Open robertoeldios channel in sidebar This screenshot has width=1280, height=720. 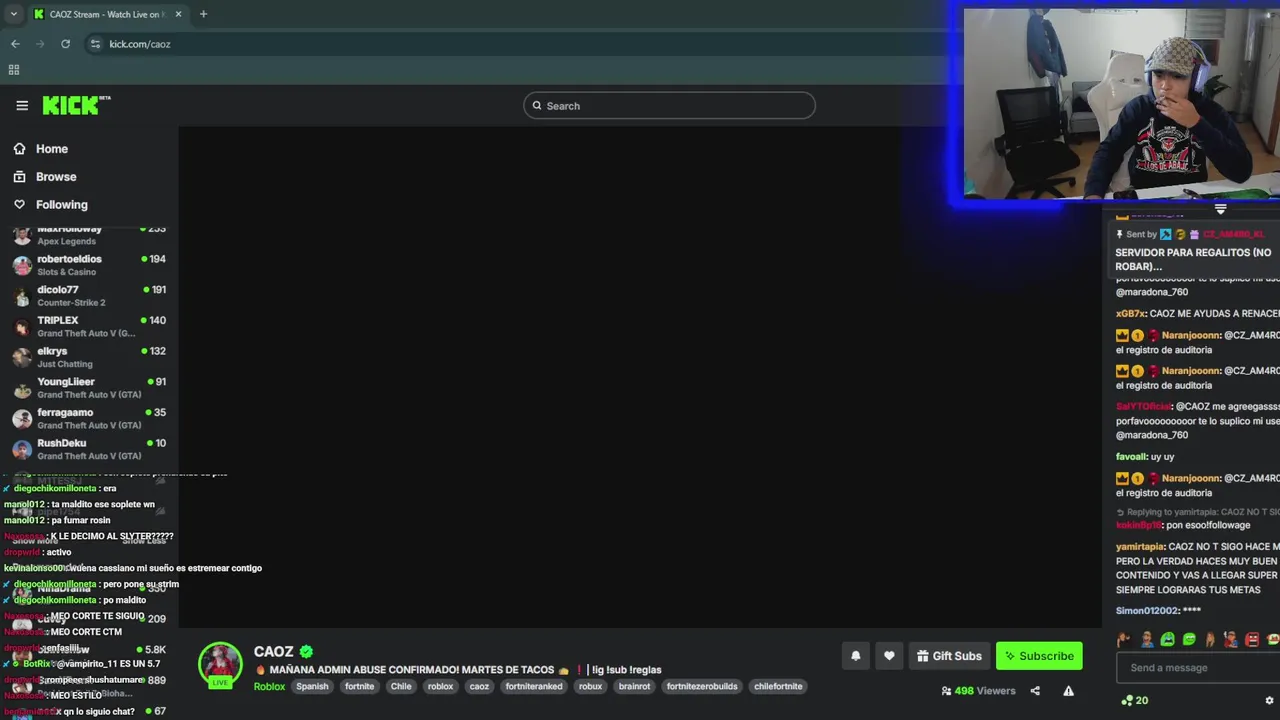pyautogui.click(x=89, y=265)
